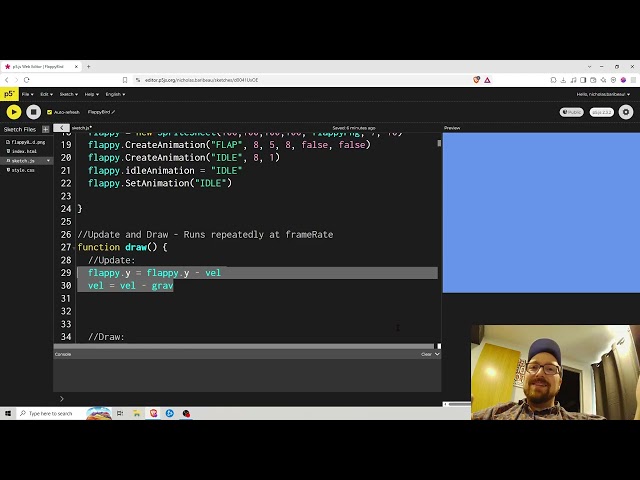This screenshot has height=480, width=640.
Task: Bookmark this page with the bookmark icon
Action: tap(125, 80)
